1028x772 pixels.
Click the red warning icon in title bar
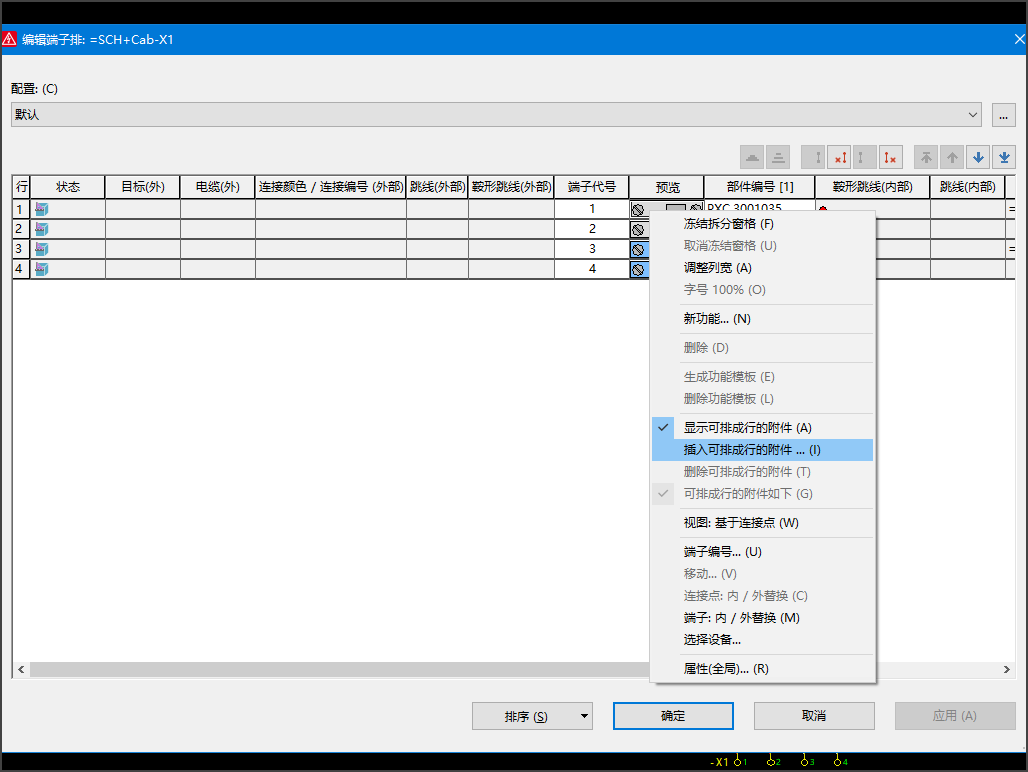pyautogui.click(x=9, y=39)
